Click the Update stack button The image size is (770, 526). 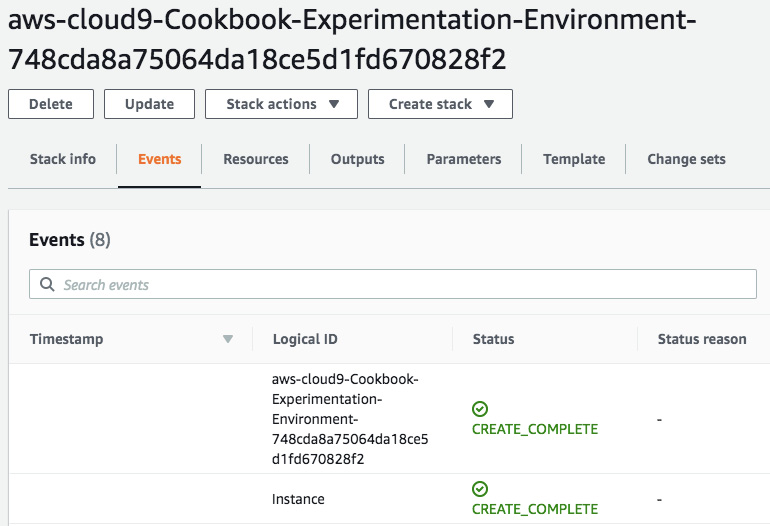(149, 104)
